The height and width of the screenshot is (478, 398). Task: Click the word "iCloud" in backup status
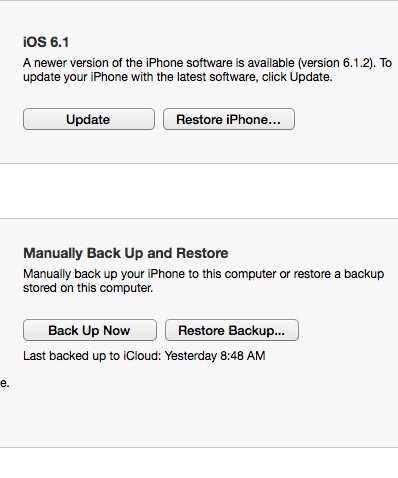[x=142, y=356]
